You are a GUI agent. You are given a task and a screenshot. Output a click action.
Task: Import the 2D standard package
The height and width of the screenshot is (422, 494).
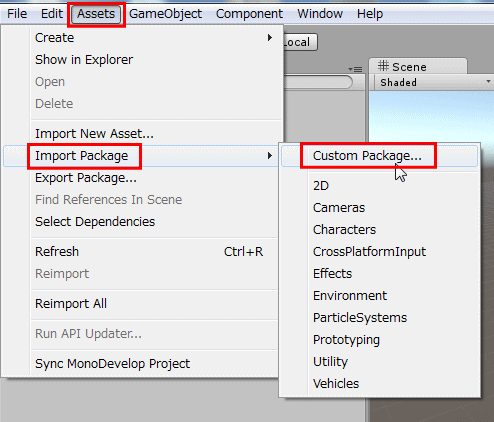[x=321, y=186]
